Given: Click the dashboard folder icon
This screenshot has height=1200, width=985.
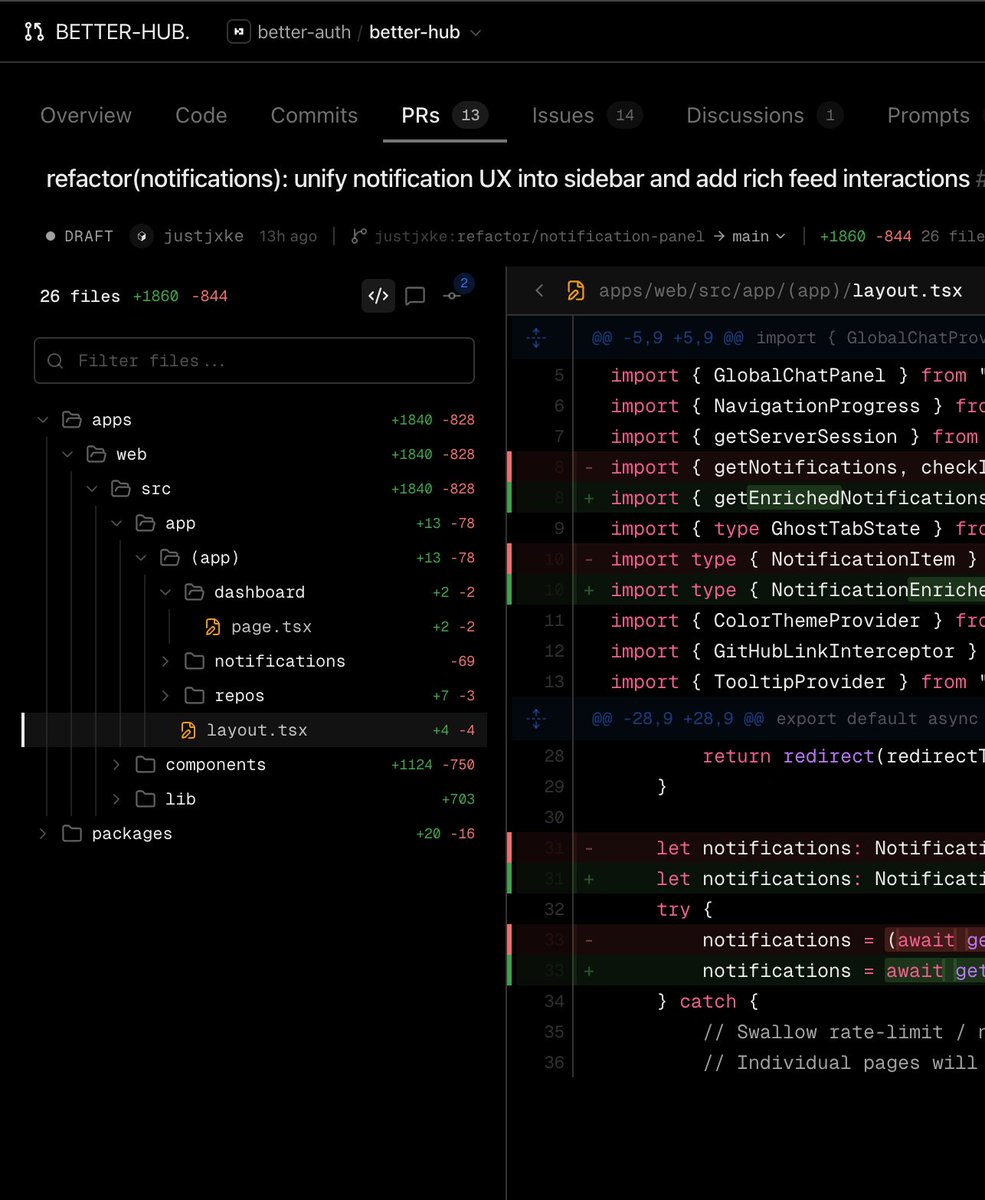Looking at the screenshot, I should pyautogui.click(x=194, y=592).
